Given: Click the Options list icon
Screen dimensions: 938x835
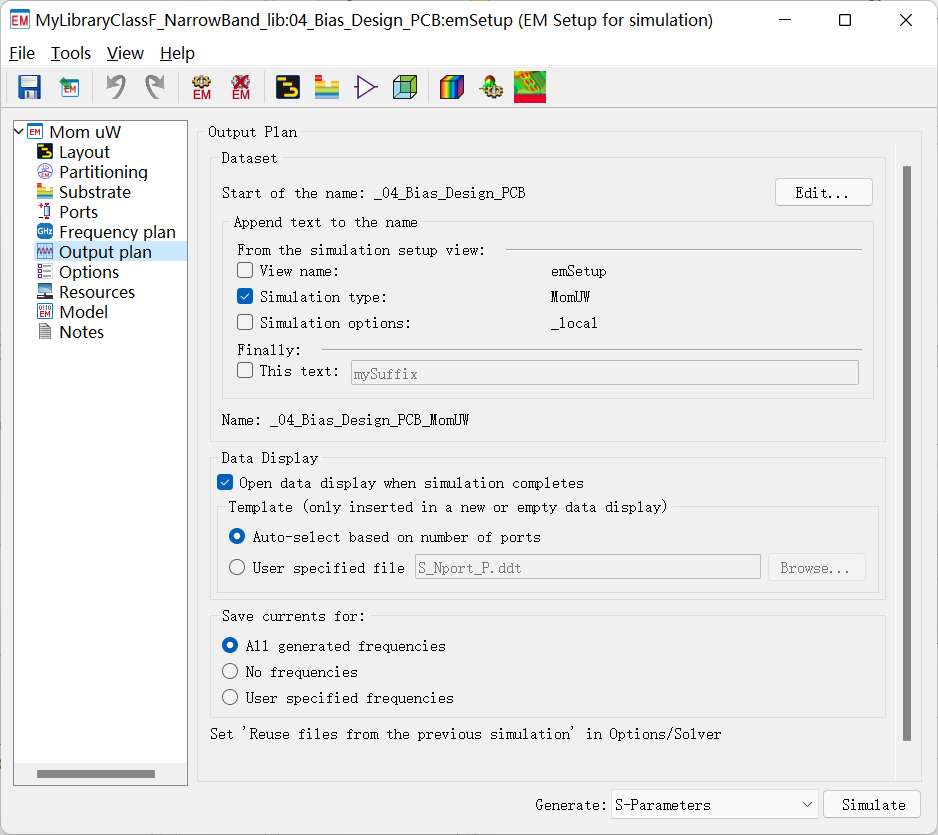Looking at the screenshot, I should point(45,272).
